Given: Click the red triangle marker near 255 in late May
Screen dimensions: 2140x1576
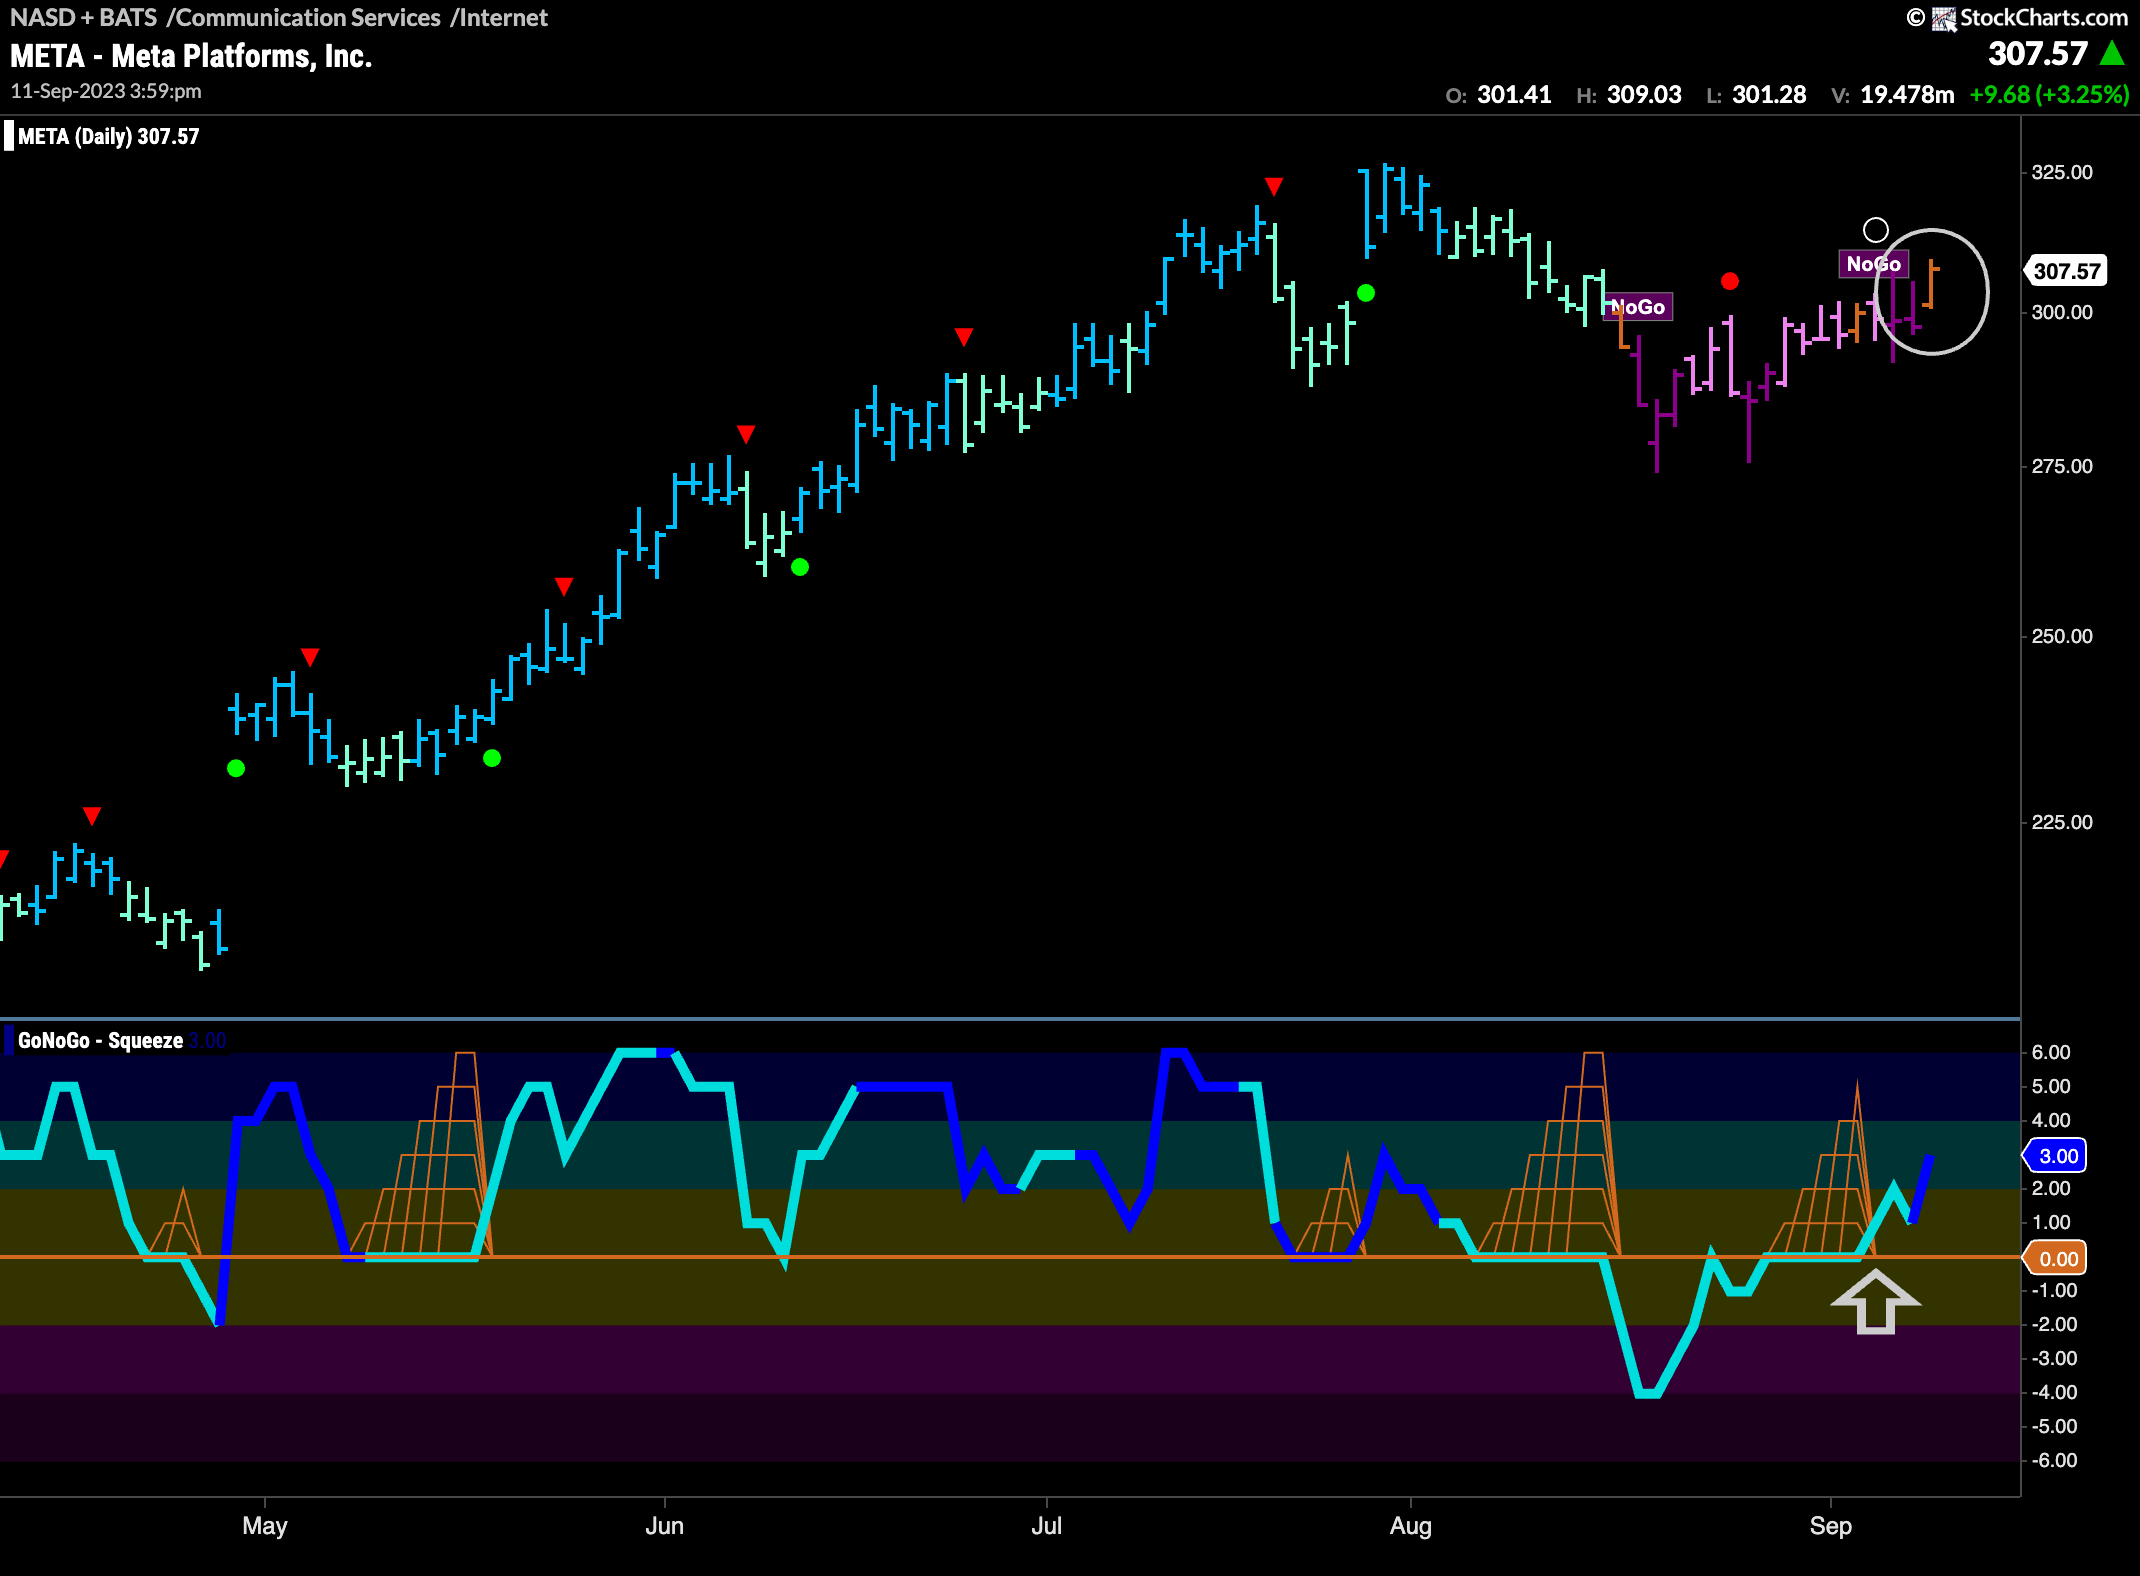Looking at the screenshot, I should click(x=564, y=586).
